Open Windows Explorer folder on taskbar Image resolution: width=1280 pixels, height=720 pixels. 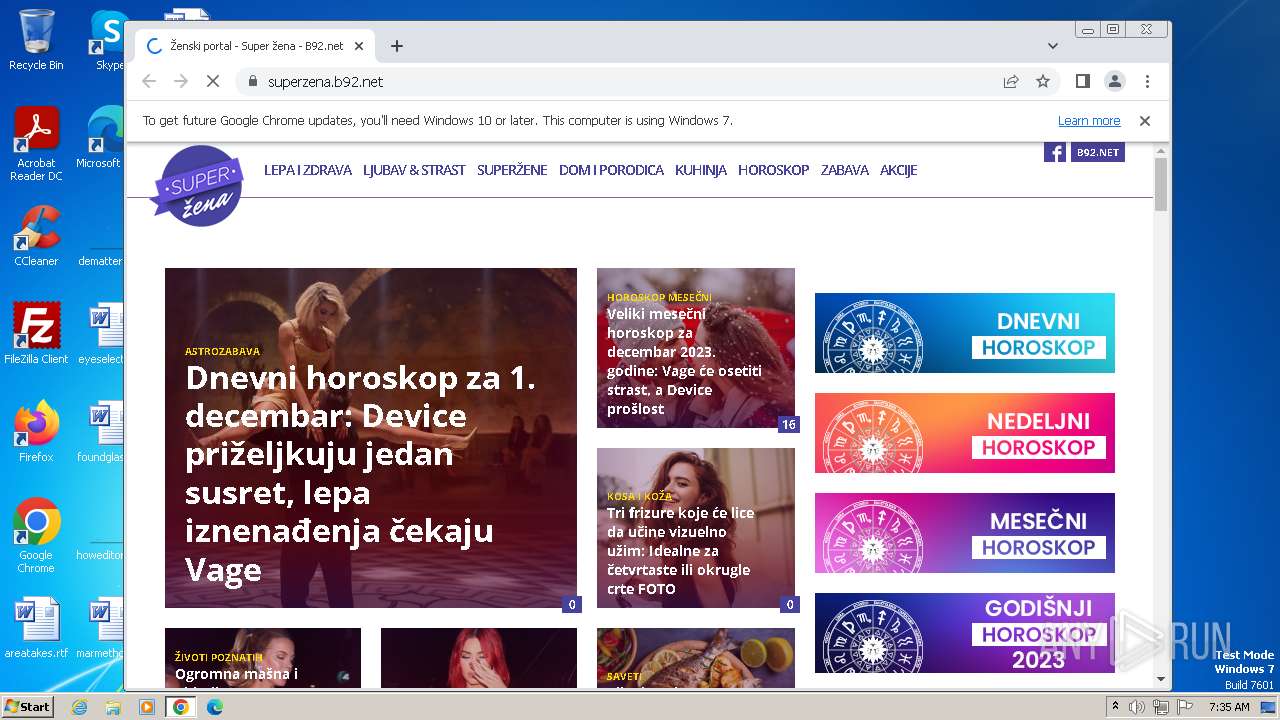tap(113, 707)
